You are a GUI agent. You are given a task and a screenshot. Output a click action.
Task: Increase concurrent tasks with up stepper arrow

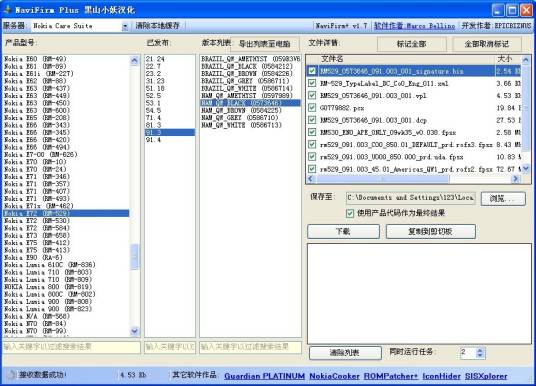[x=480, y=350]
